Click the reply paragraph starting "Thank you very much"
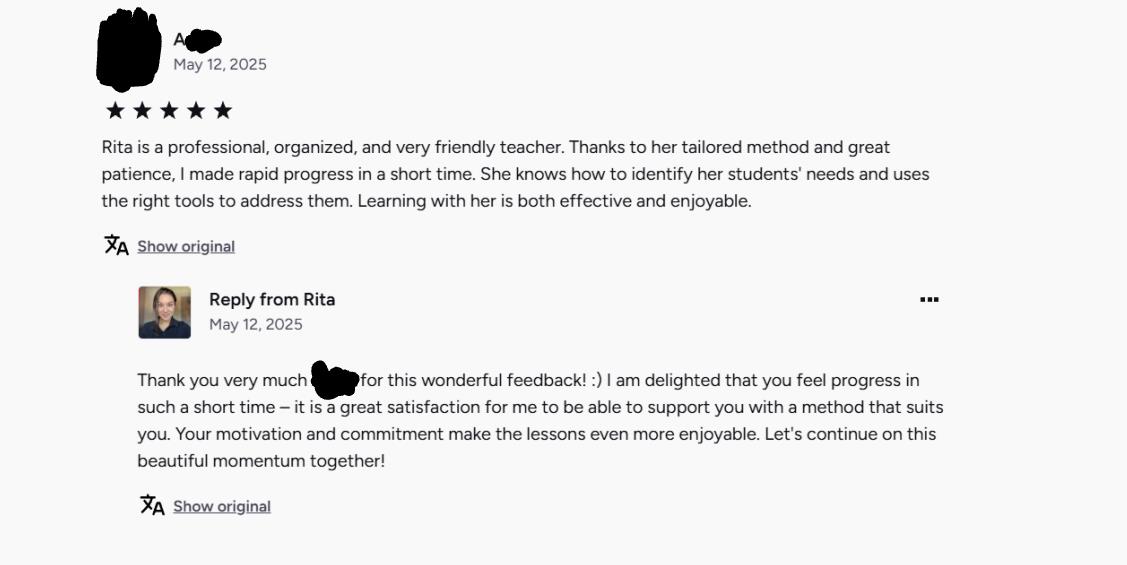Screen dimensions: 1127x565 pyautogui.click(x=540, y=421)
